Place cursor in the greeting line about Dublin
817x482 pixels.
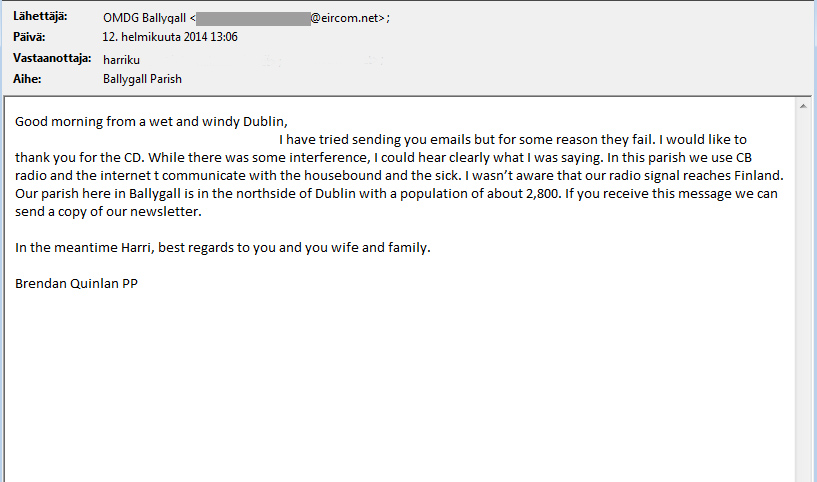click(x=151, y=121)
